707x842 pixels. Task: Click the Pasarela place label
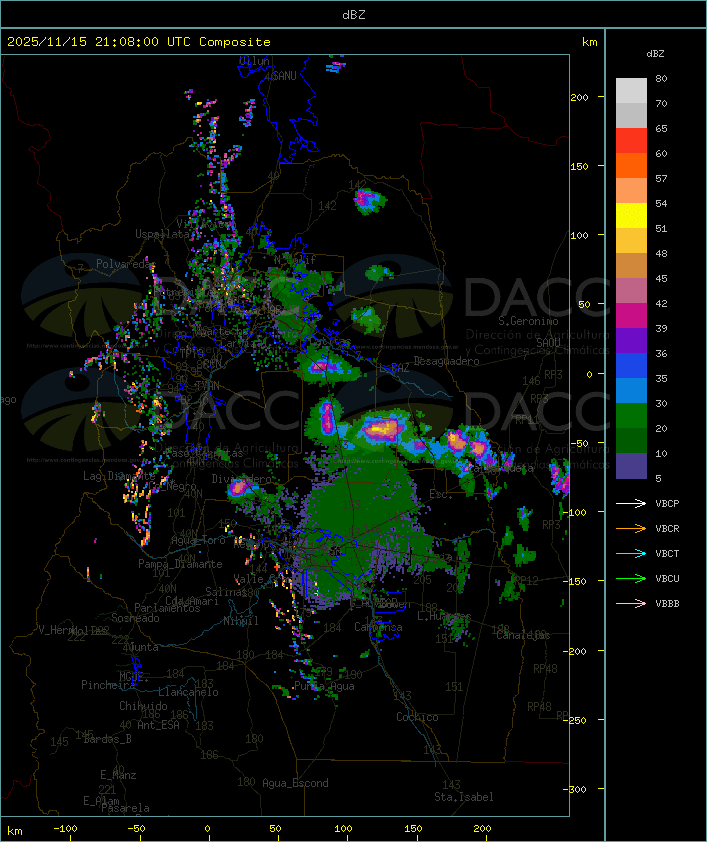(125, 808)
